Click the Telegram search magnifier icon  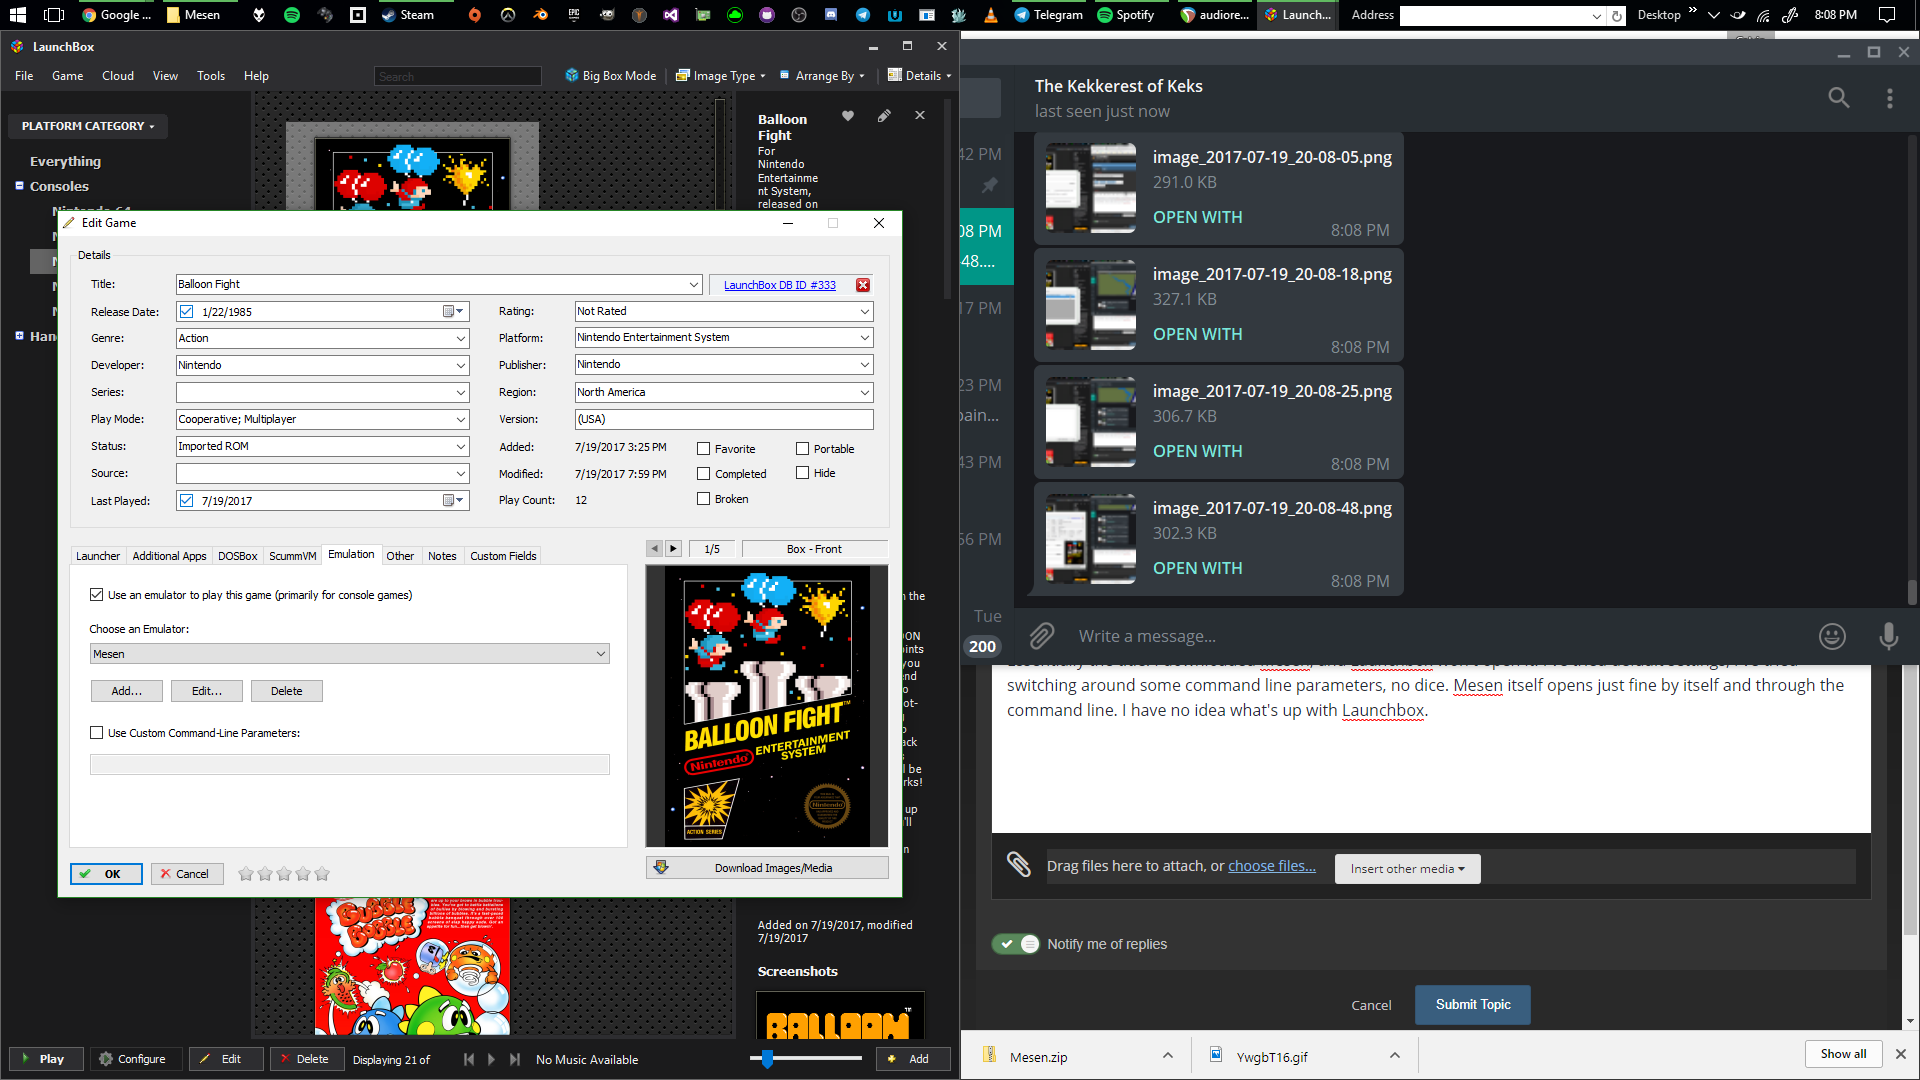(x=1838, y=97)
